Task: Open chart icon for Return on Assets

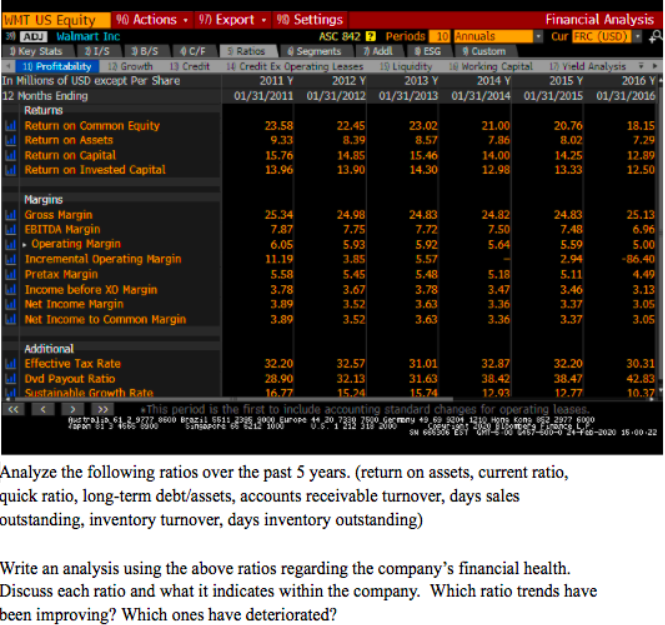Action: tap(10, 140)
